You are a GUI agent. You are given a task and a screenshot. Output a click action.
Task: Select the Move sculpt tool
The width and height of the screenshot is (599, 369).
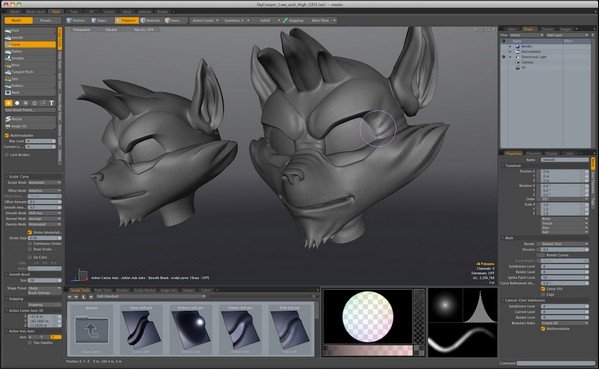[x=30, y=65]
